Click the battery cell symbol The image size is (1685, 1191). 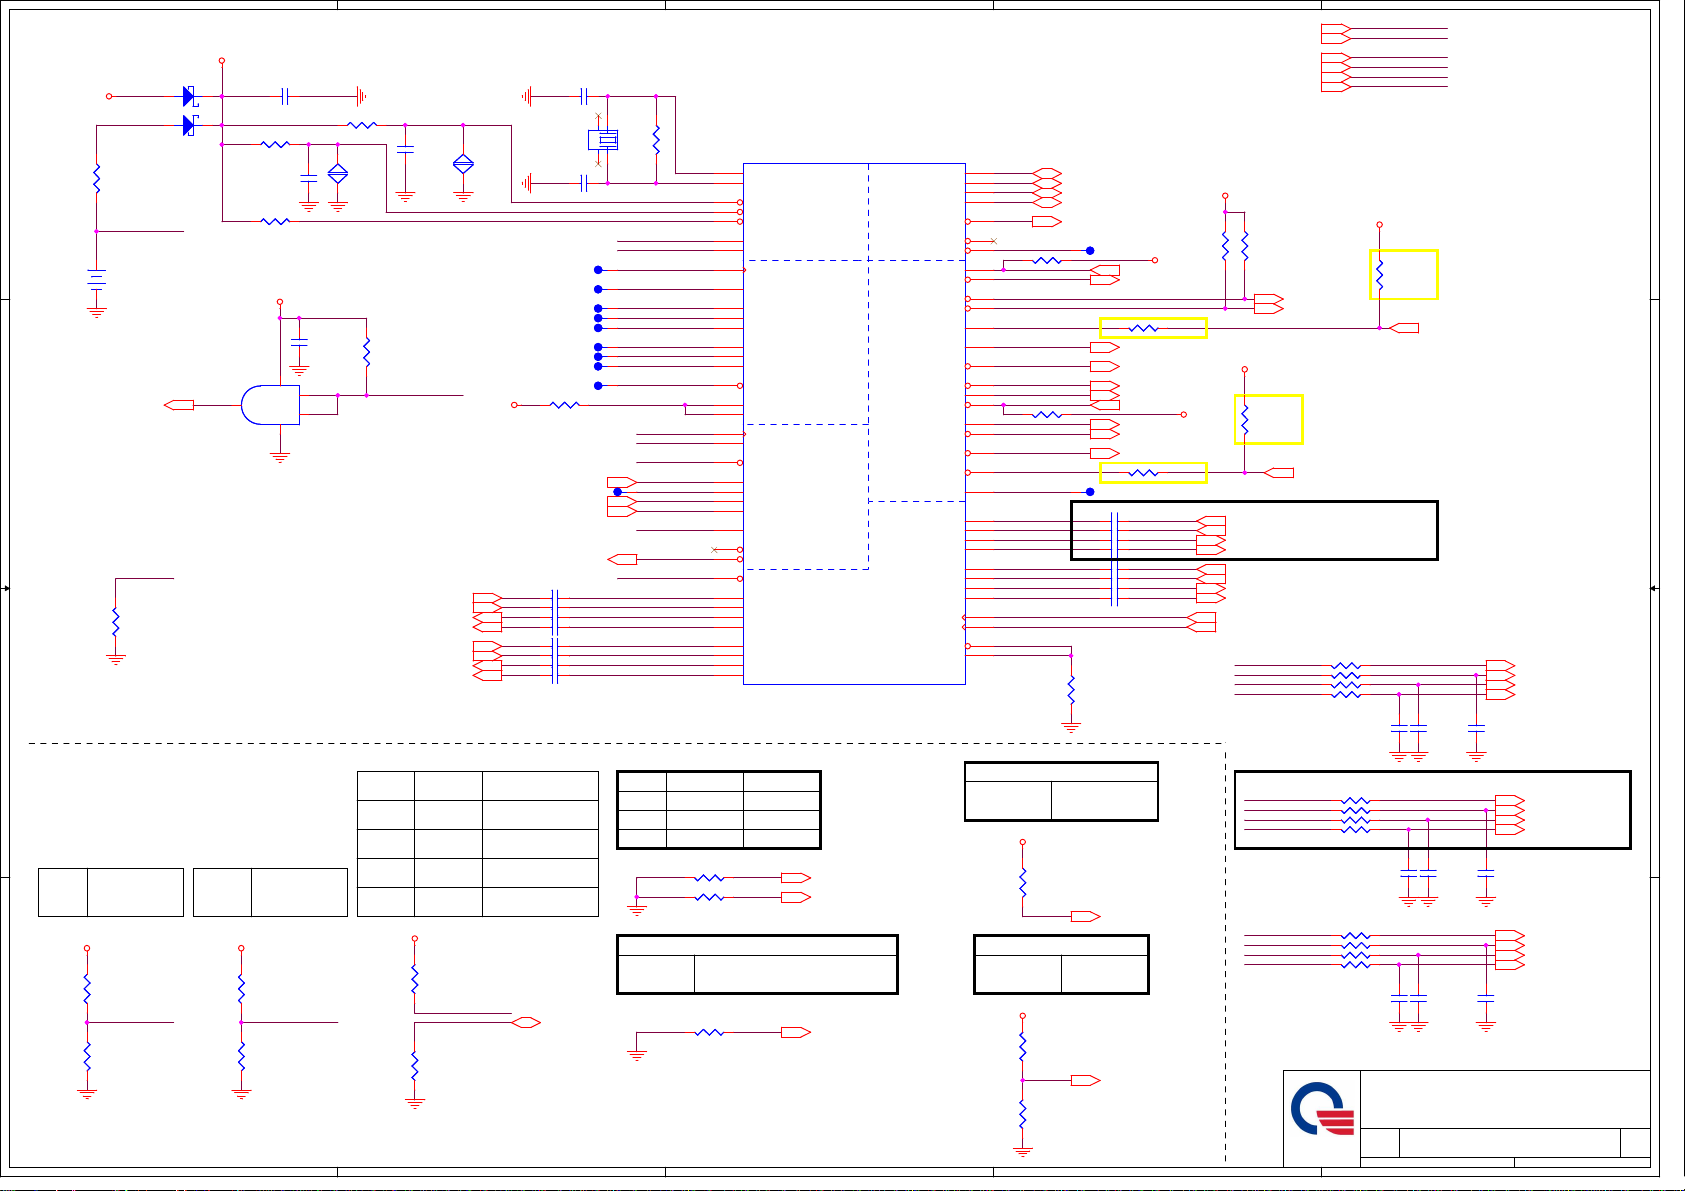click(96, 279)
